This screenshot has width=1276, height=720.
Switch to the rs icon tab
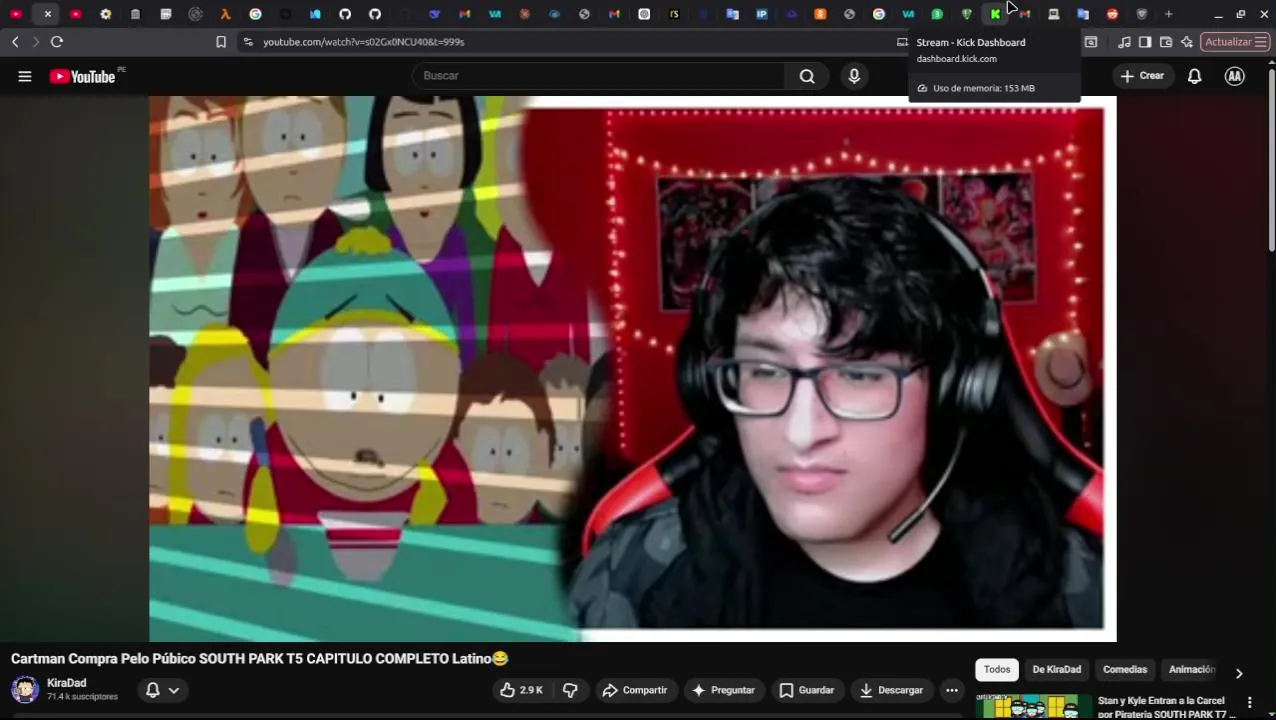(674, 14)
